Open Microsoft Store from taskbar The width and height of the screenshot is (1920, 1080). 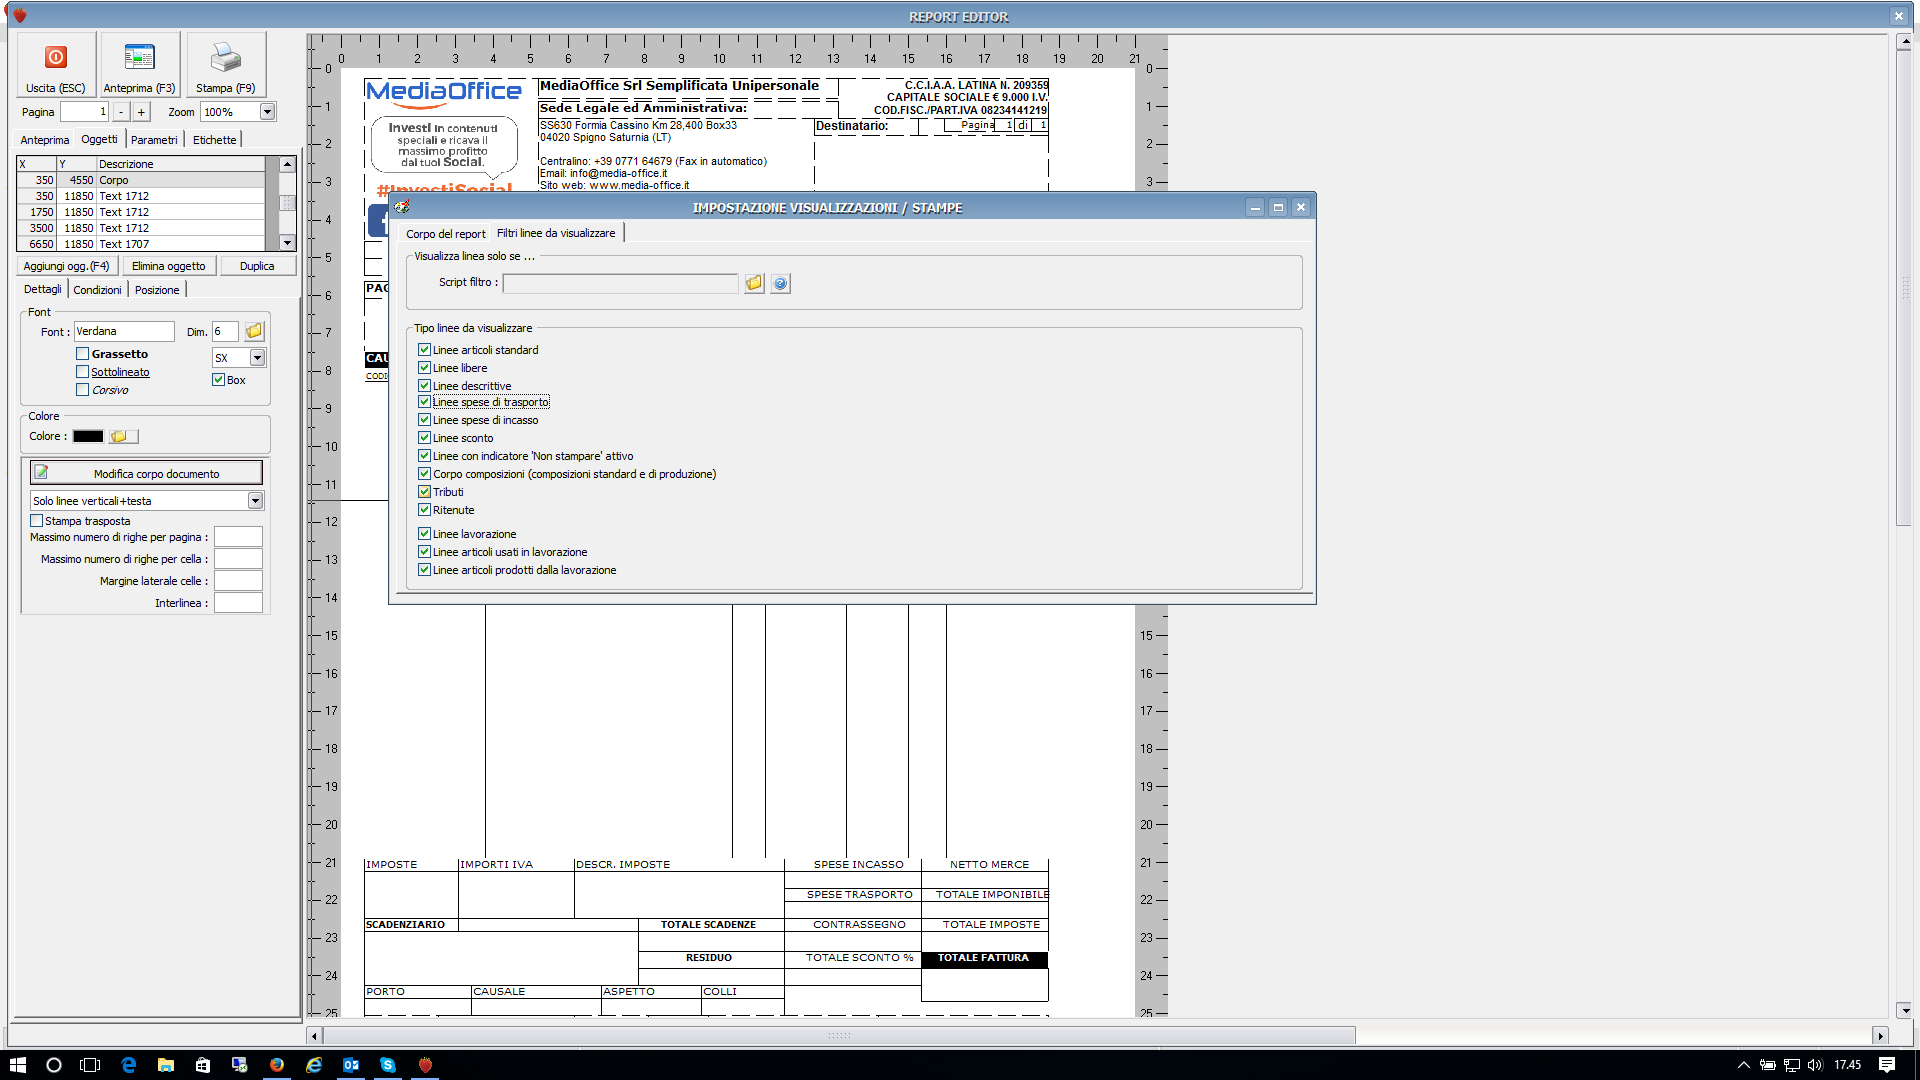[203, 1065]
